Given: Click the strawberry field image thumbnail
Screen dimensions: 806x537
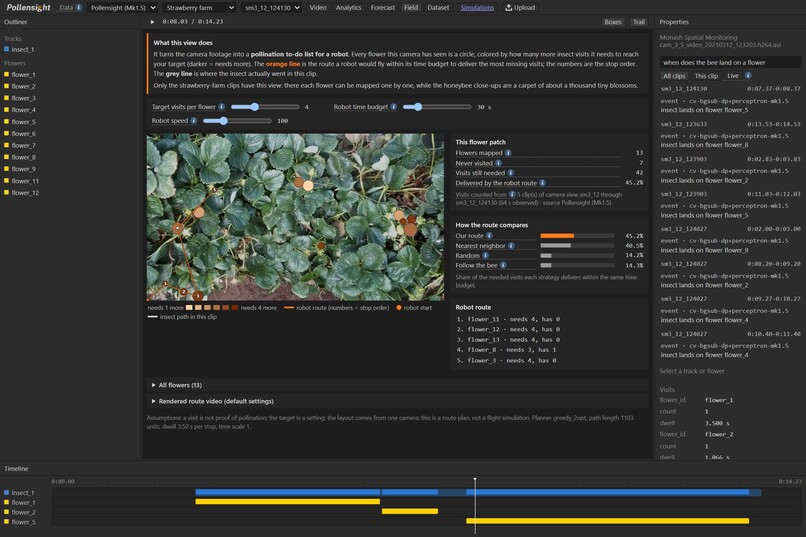Looking at the screenshot, I should tap(295, 217).
